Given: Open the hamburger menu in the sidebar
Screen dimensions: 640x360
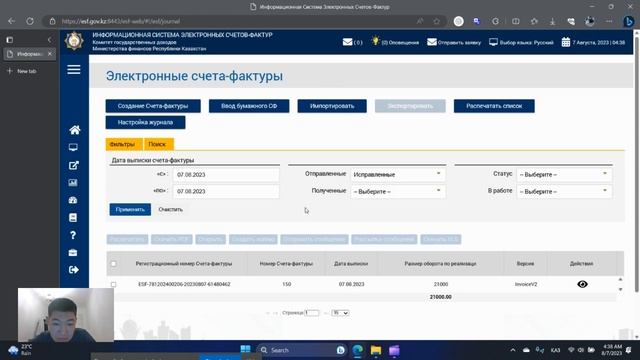Looking at the screenshot, I should (74, 70).
